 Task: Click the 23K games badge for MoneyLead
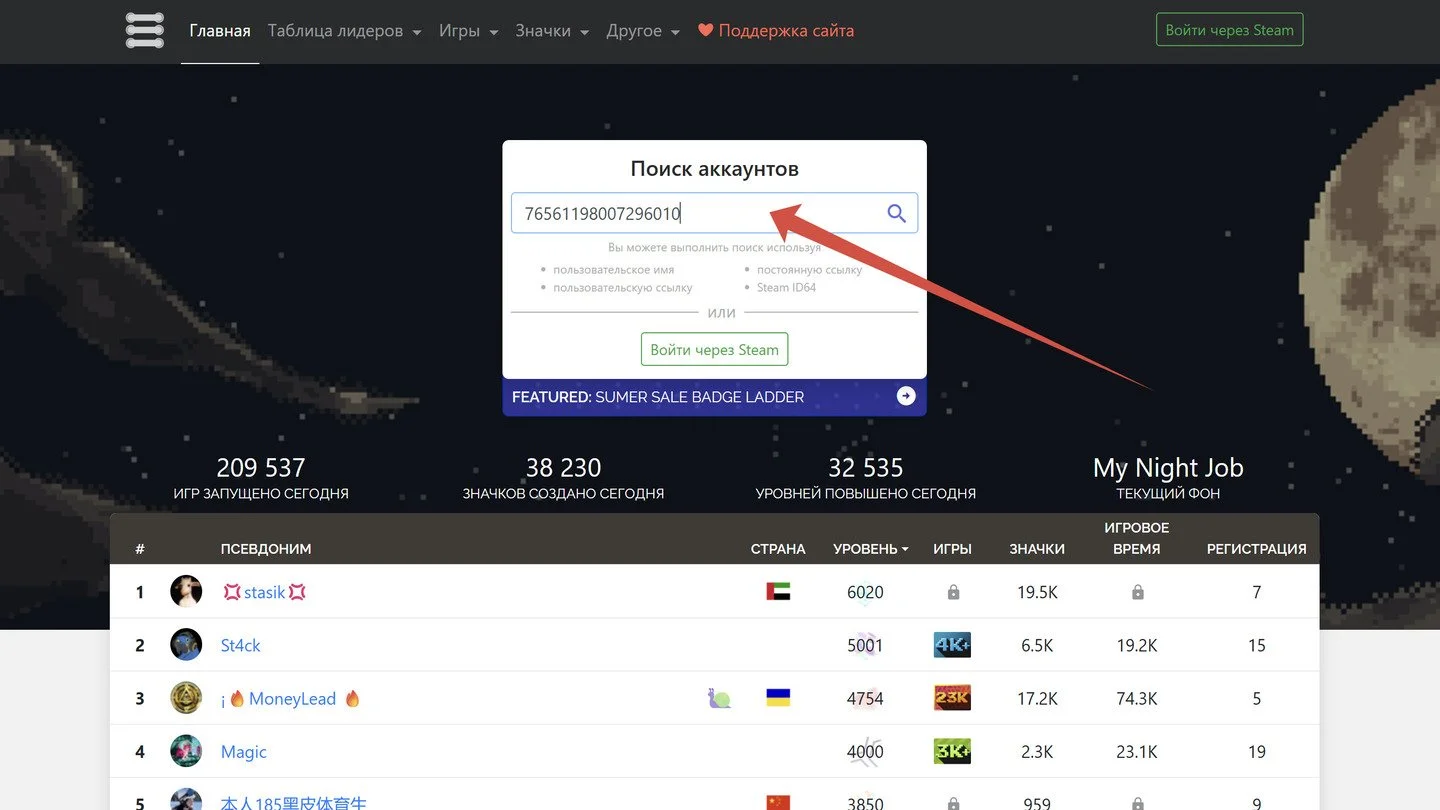[x=952, y=698]
